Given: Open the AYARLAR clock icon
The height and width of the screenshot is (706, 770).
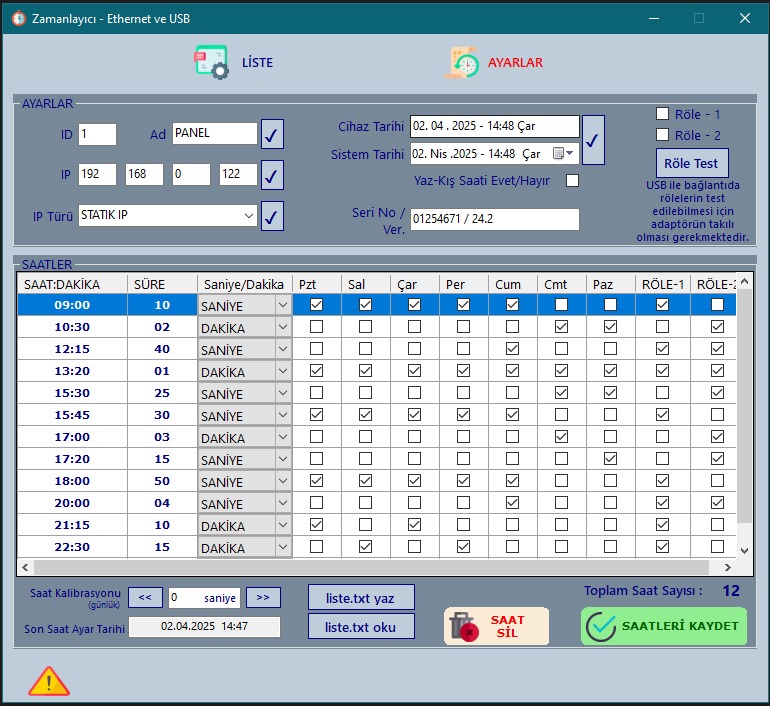Looking at the screenshot, I should [463, 62].
